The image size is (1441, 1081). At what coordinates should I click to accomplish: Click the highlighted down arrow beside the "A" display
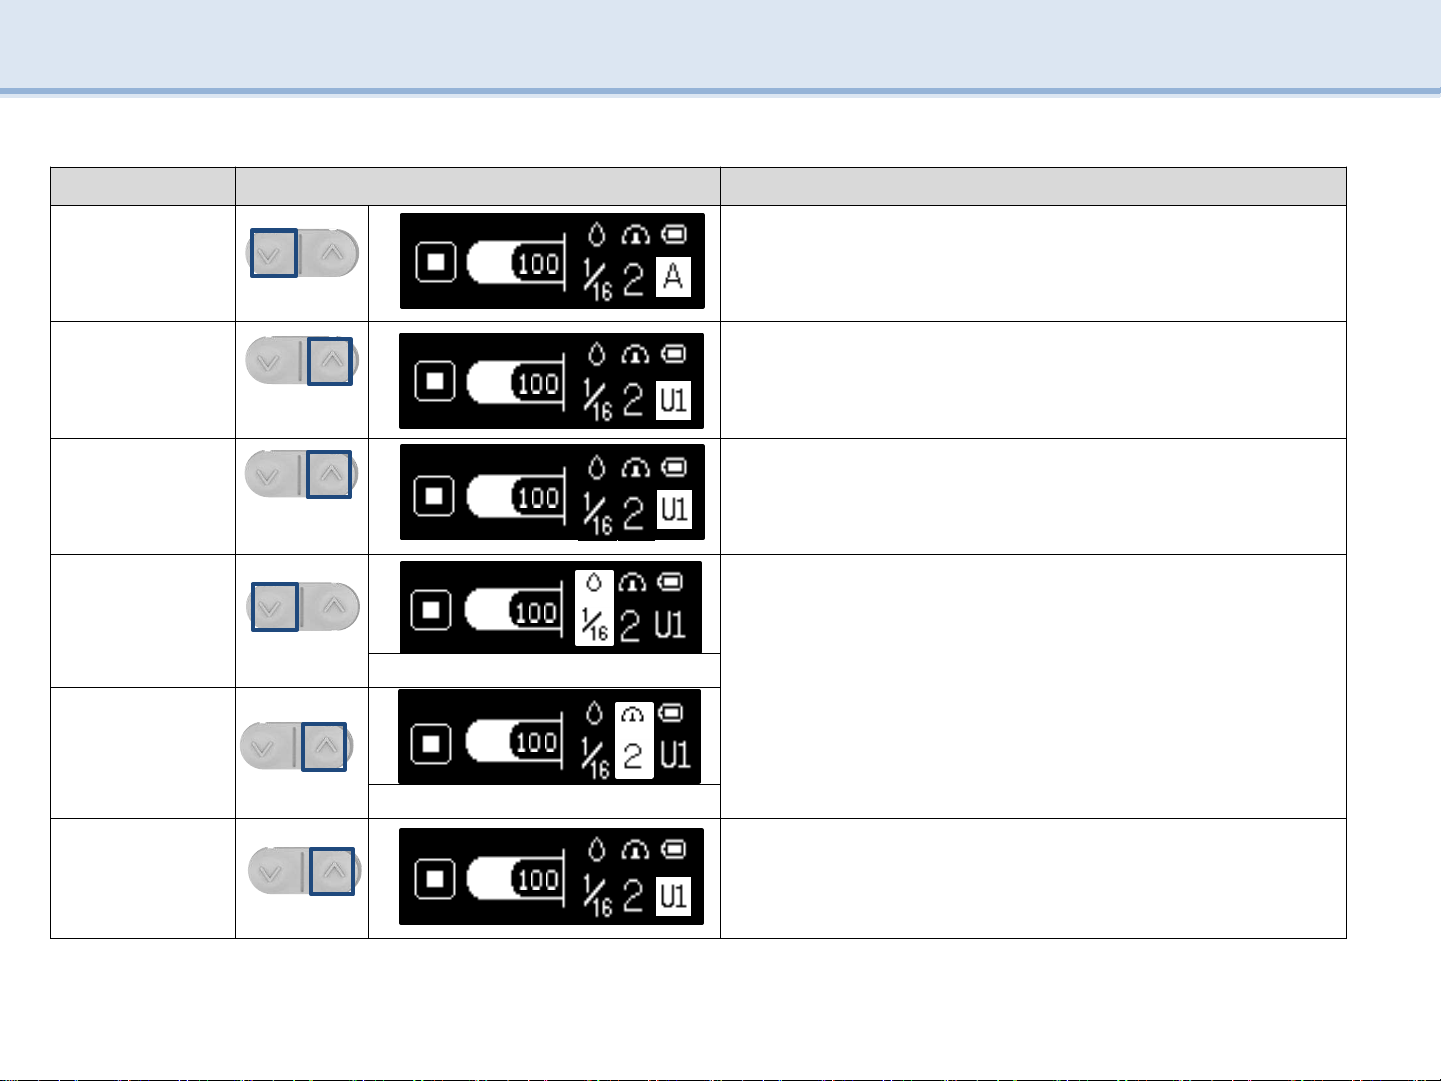pyautogui.click(x=274, y=253)
